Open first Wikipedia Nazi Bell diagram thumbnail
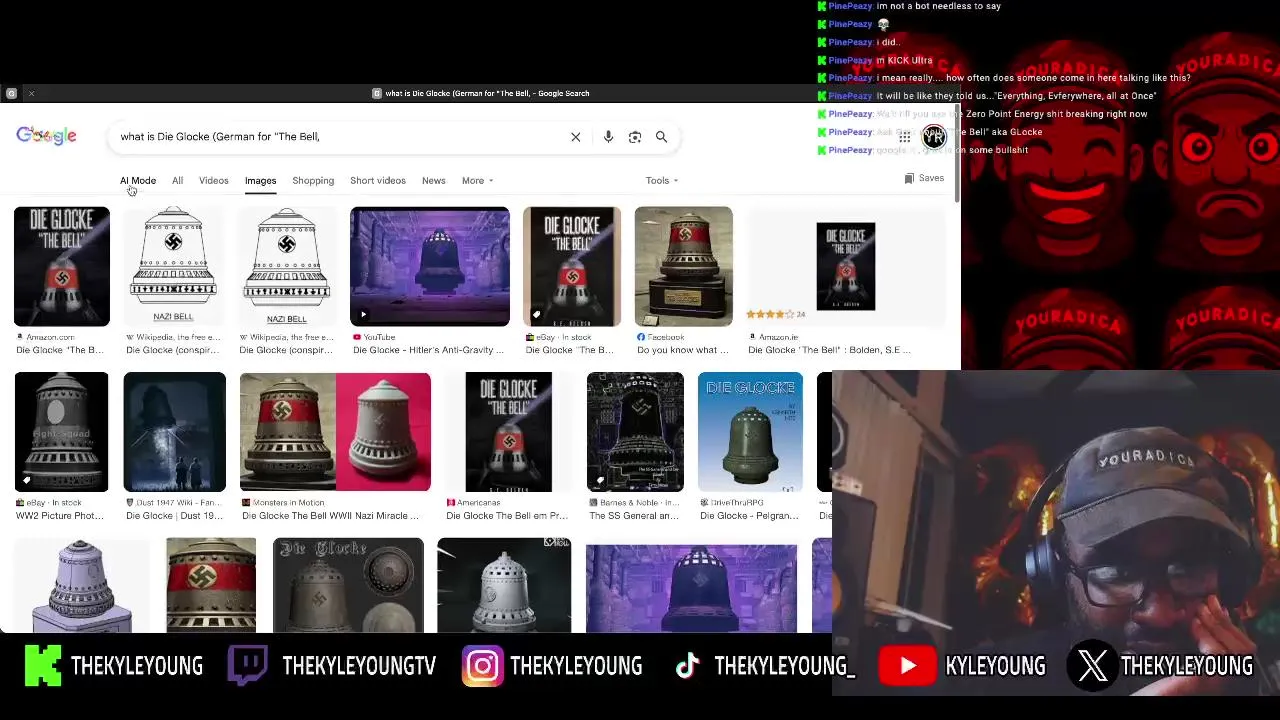 [x=173, y=266]
